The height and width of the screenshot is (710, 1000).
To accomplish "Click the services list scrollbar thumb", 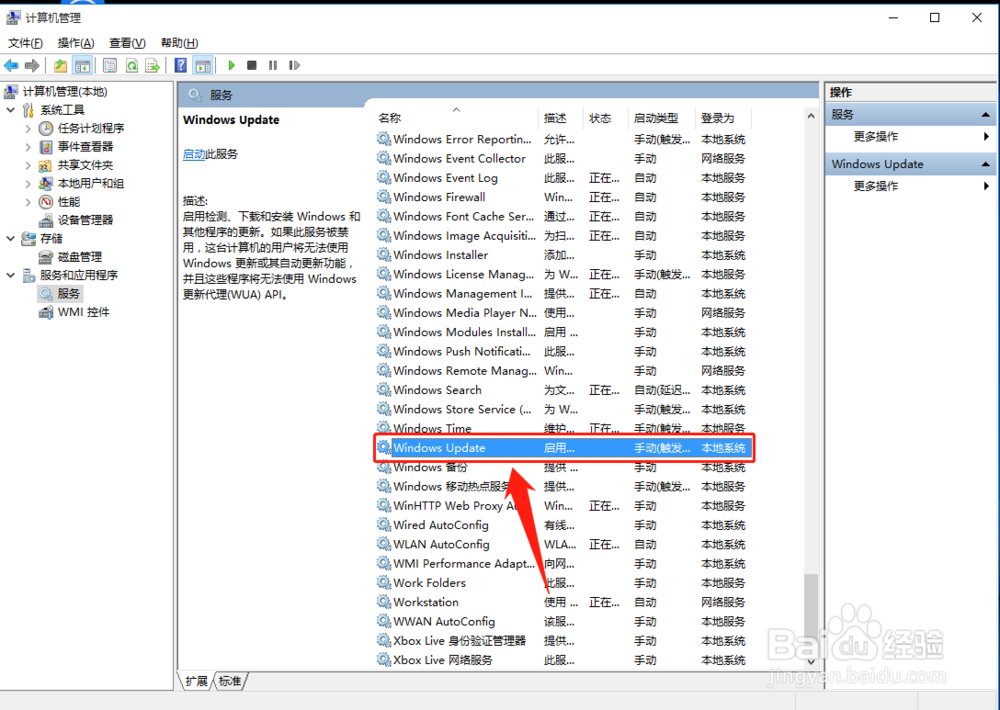I will [x=811, y=612].
